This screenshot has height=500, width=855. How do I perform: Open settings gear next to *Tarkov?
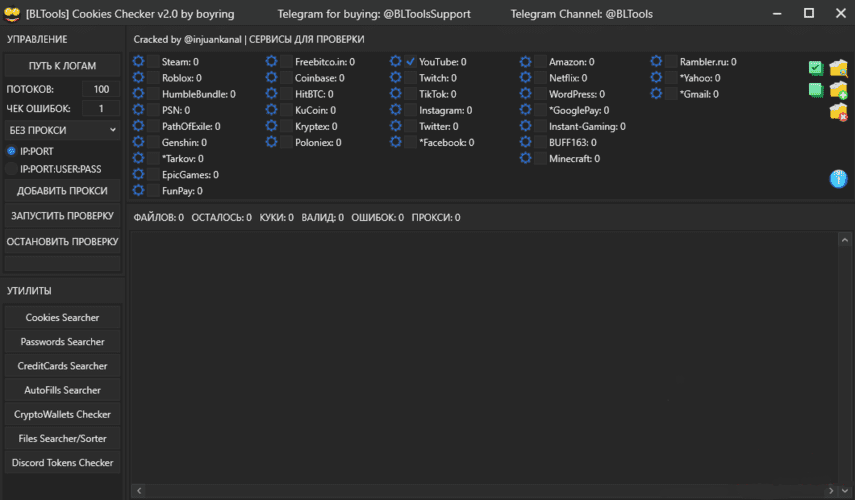coord(139,158)
